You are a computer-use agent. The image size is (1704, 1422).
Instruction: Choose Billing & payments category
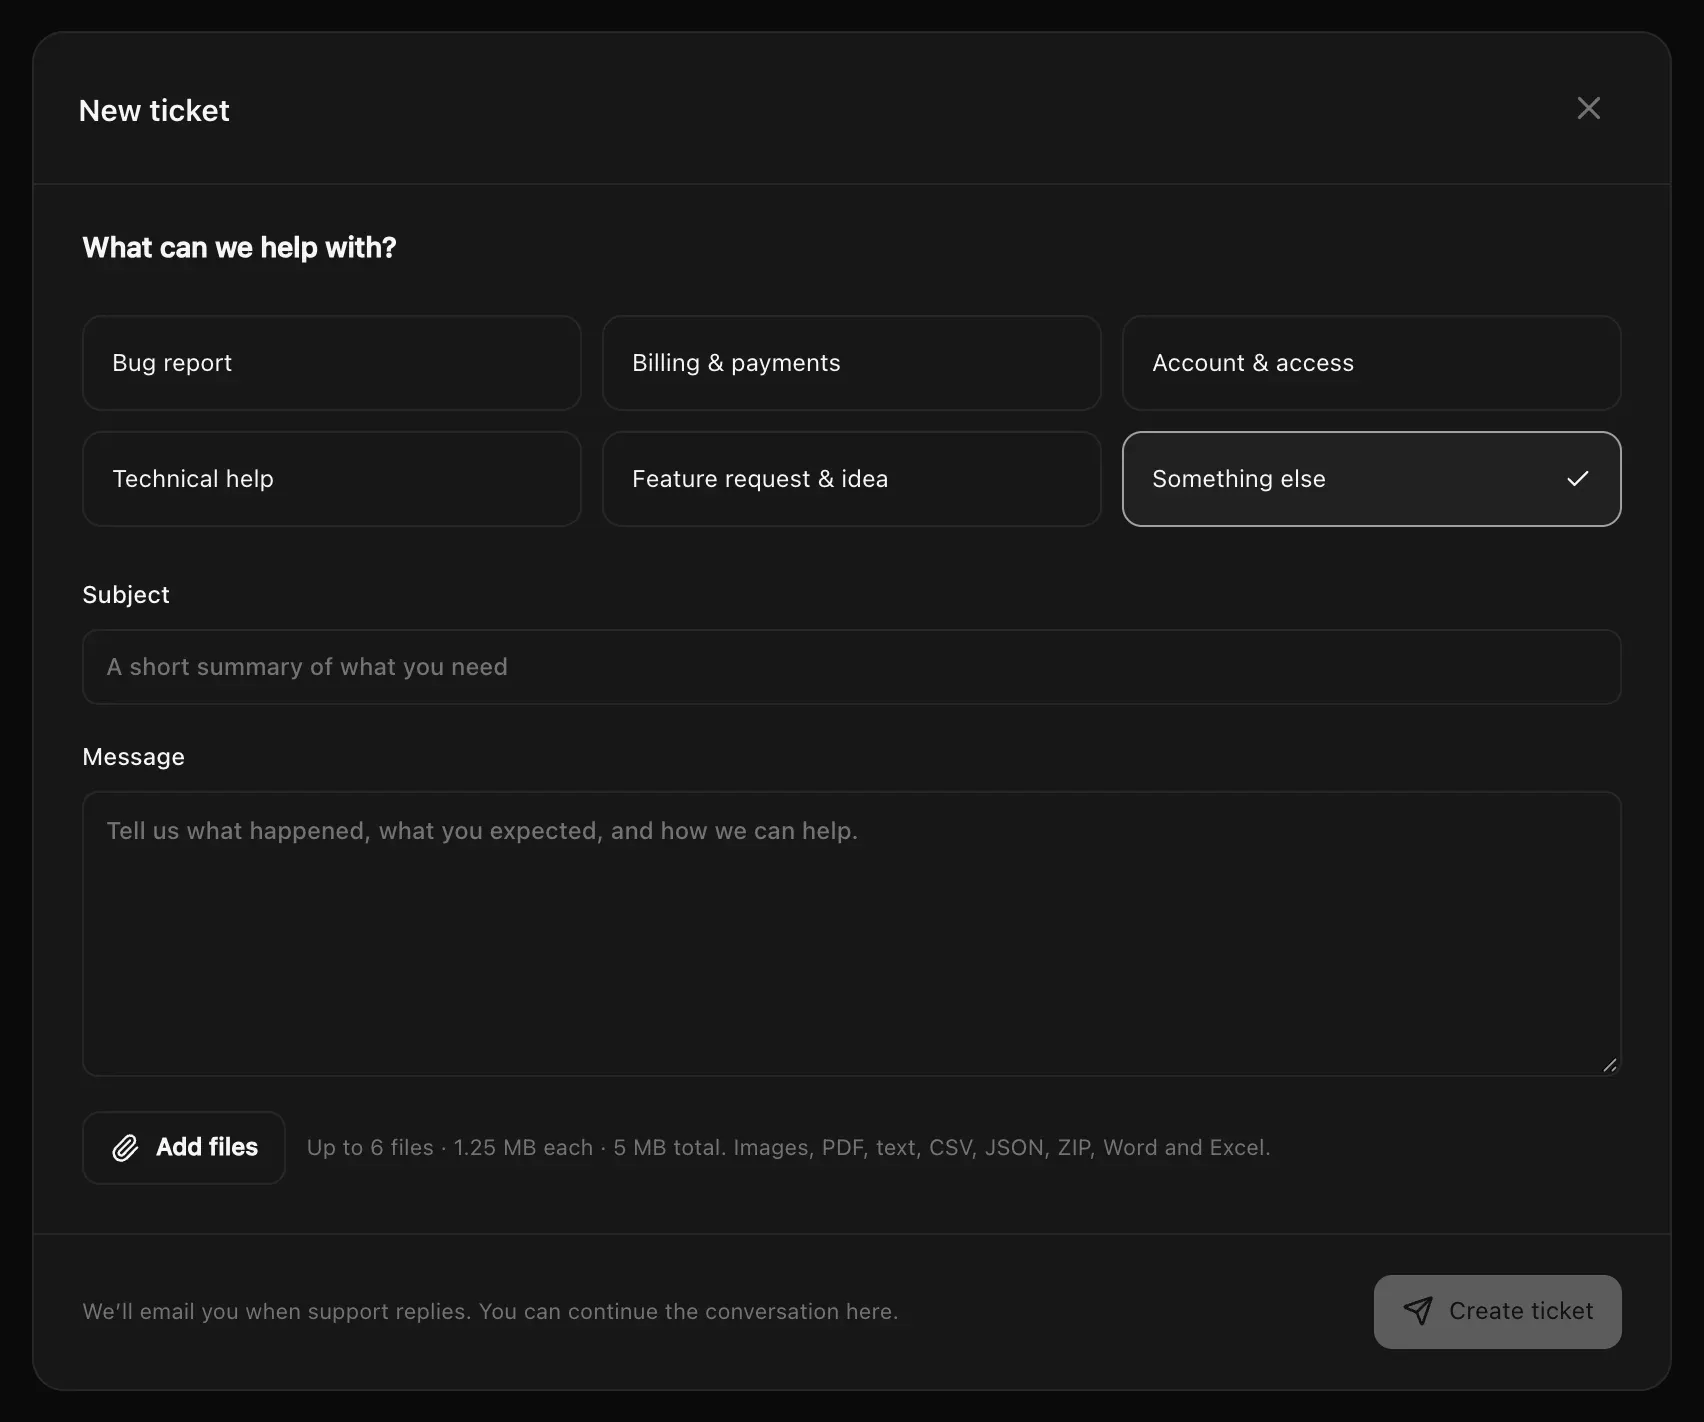852,363
